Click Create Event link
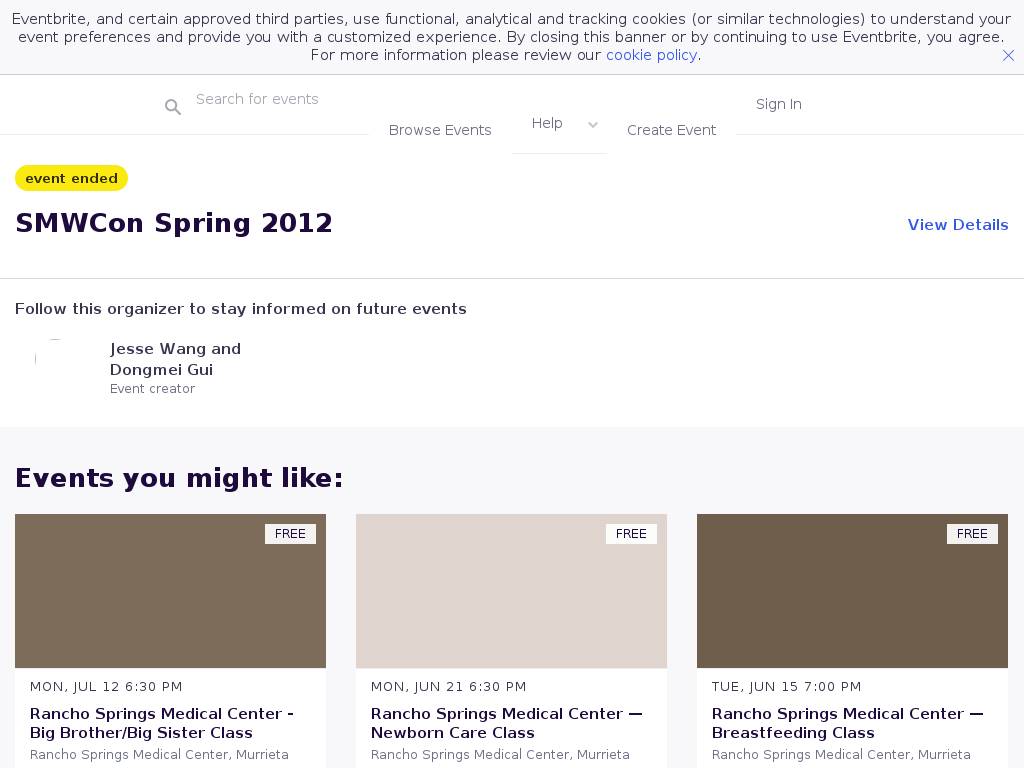 coord(671,130)
